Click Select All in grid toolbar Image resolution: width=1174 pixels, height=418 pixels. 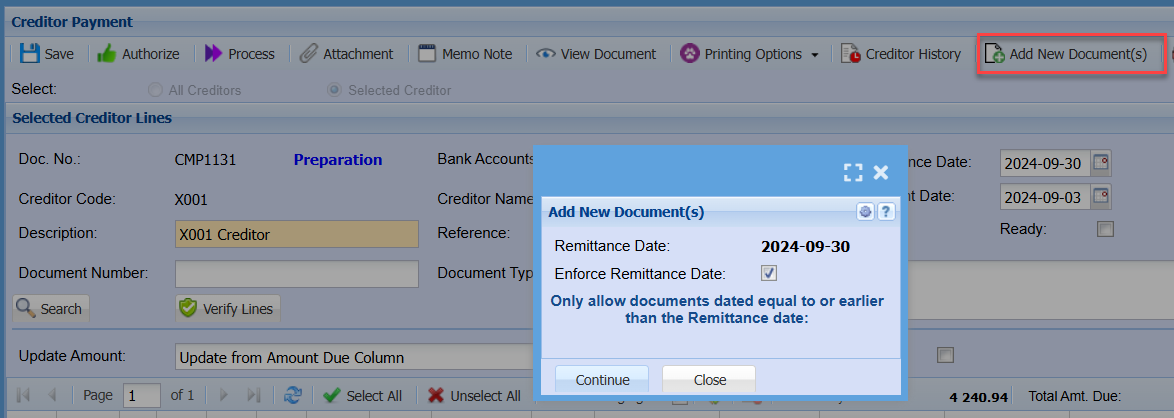click(x=363, y=396)
